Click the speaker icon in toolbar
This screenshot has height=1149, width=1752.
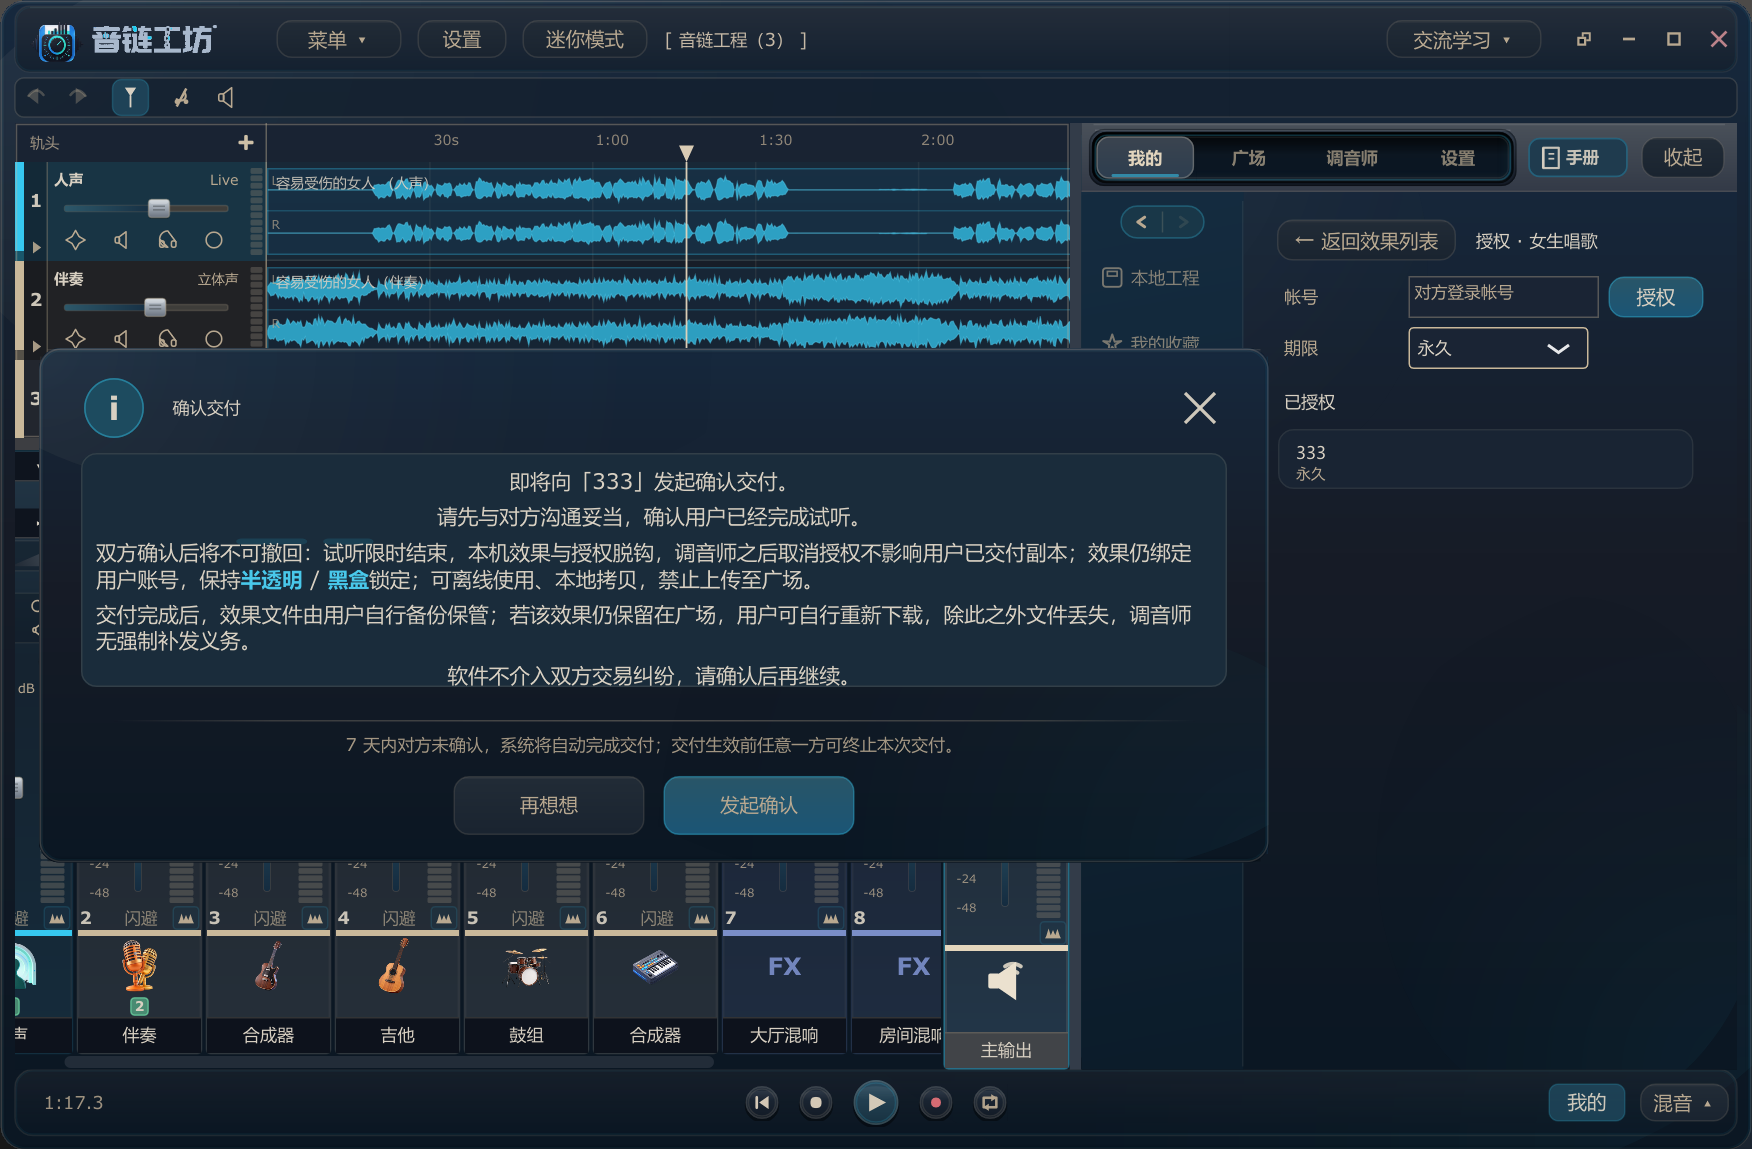(x=226, y=97)
